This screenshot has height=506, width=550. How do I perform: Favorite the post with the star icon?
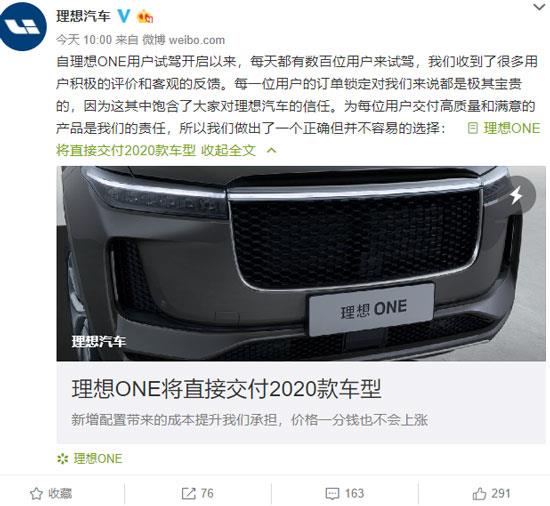point(36,494)
